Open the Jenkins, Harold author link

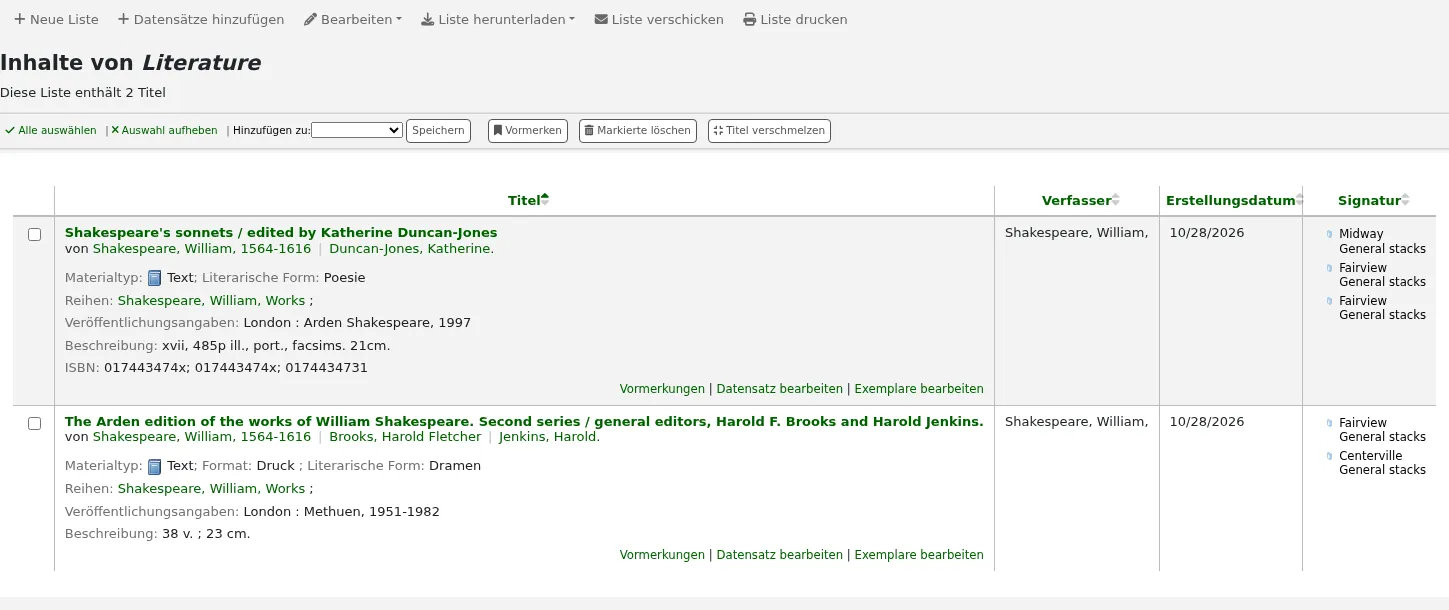click(x=549, y=436)
